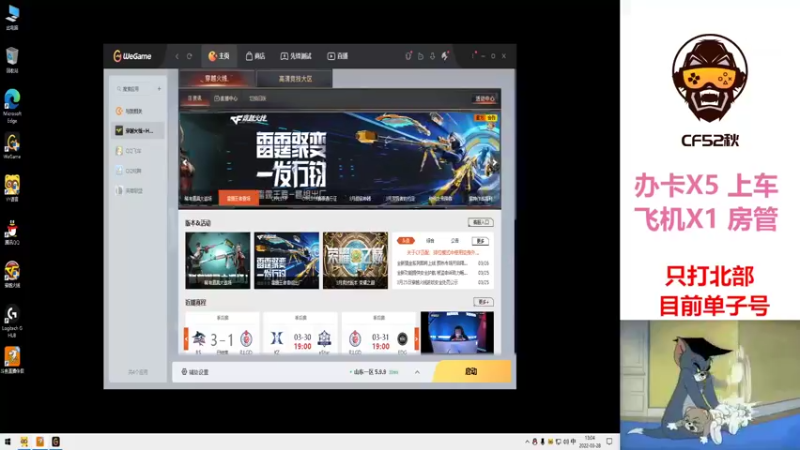Open the 雷霆聚变 small activity thumbnail
800x450 pixels.
pos(287,260)
